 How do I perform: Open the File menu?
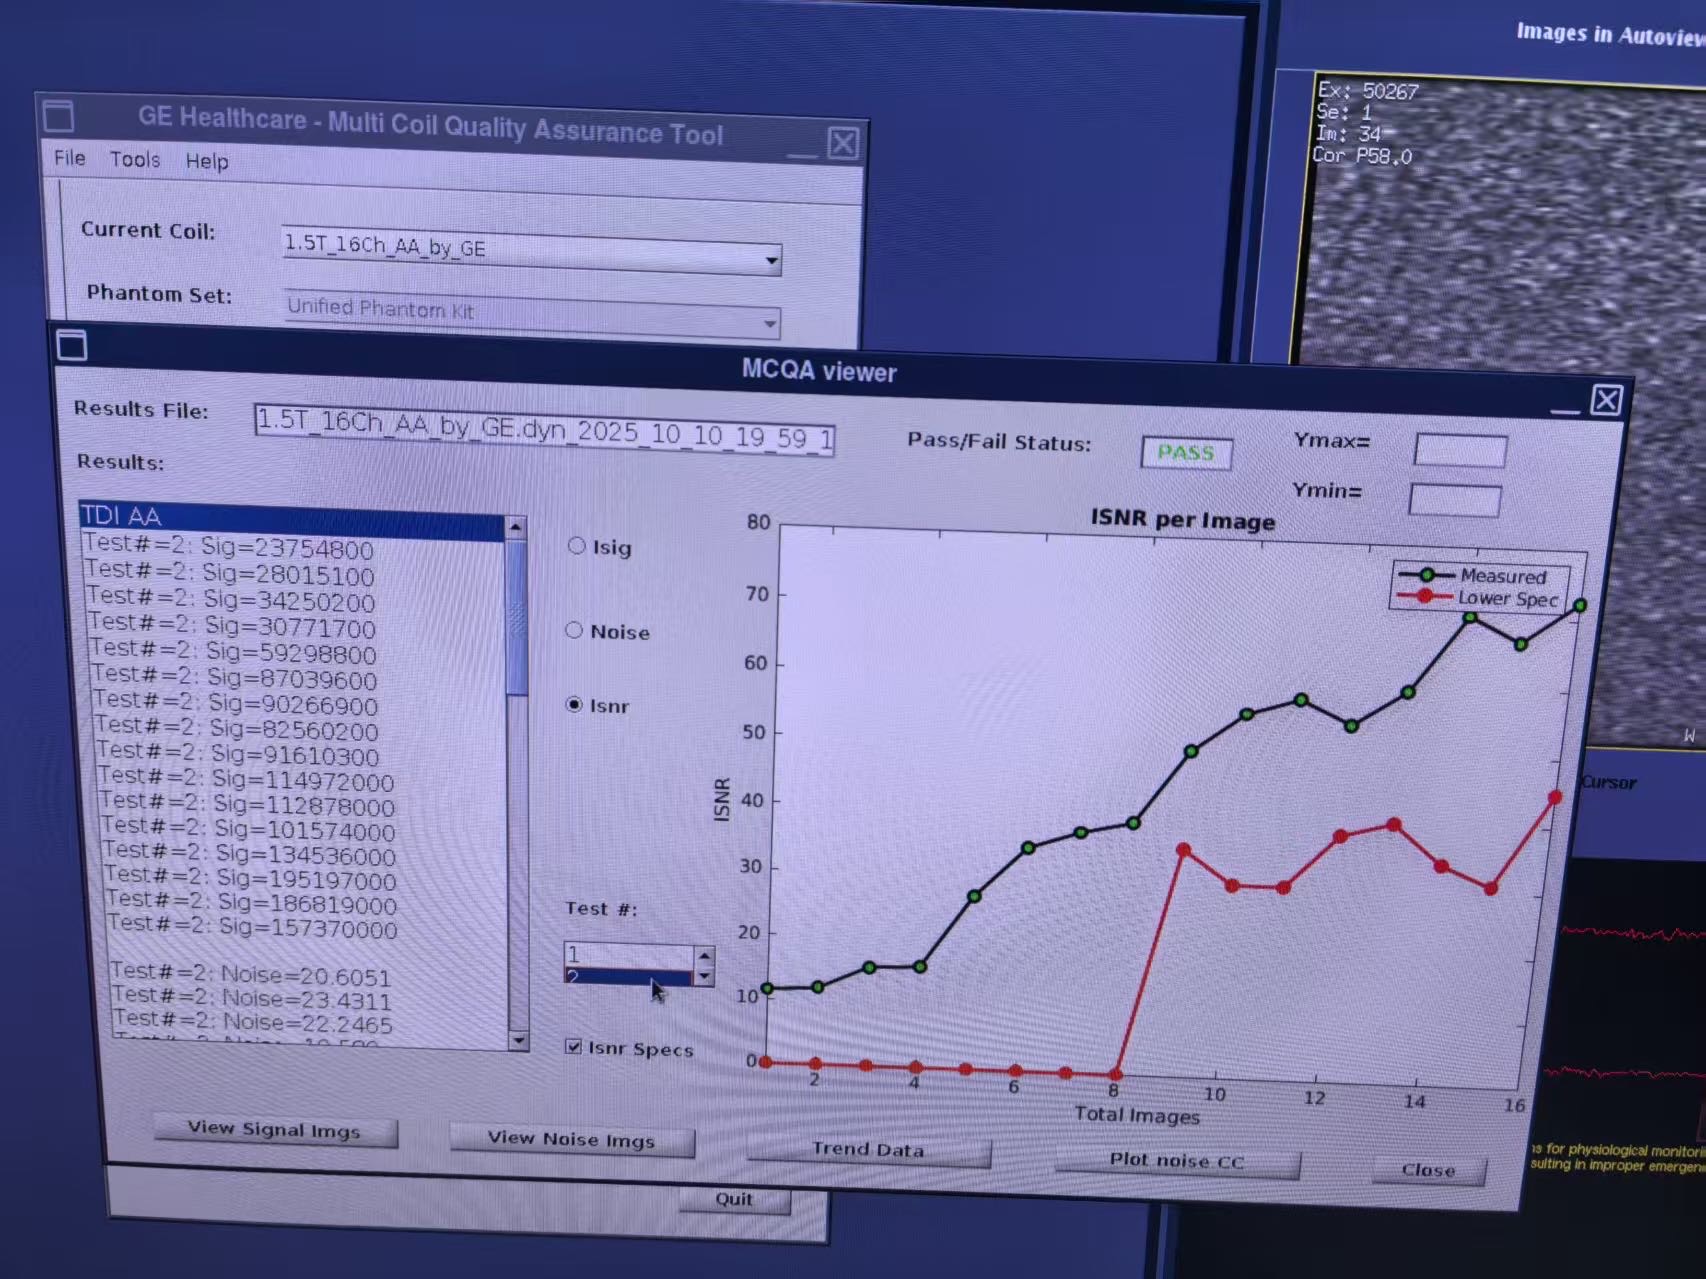click(69, 158)
